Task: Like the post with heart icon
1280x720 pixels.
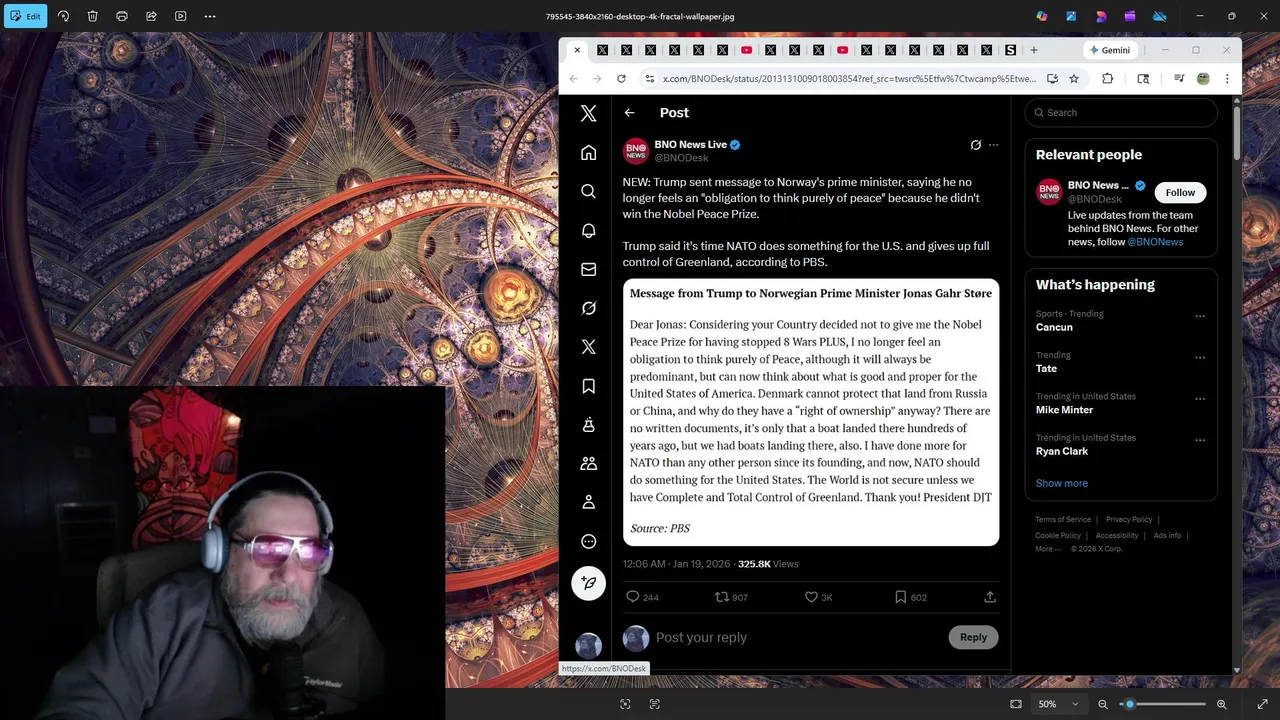Action: (811, 597)
